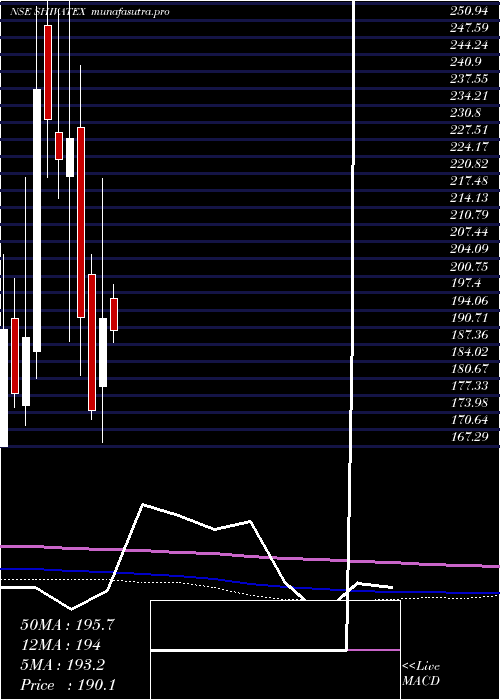This screenshot has width=500, height=700.
Task: Click price label 234.21
Action: [469, 96]
